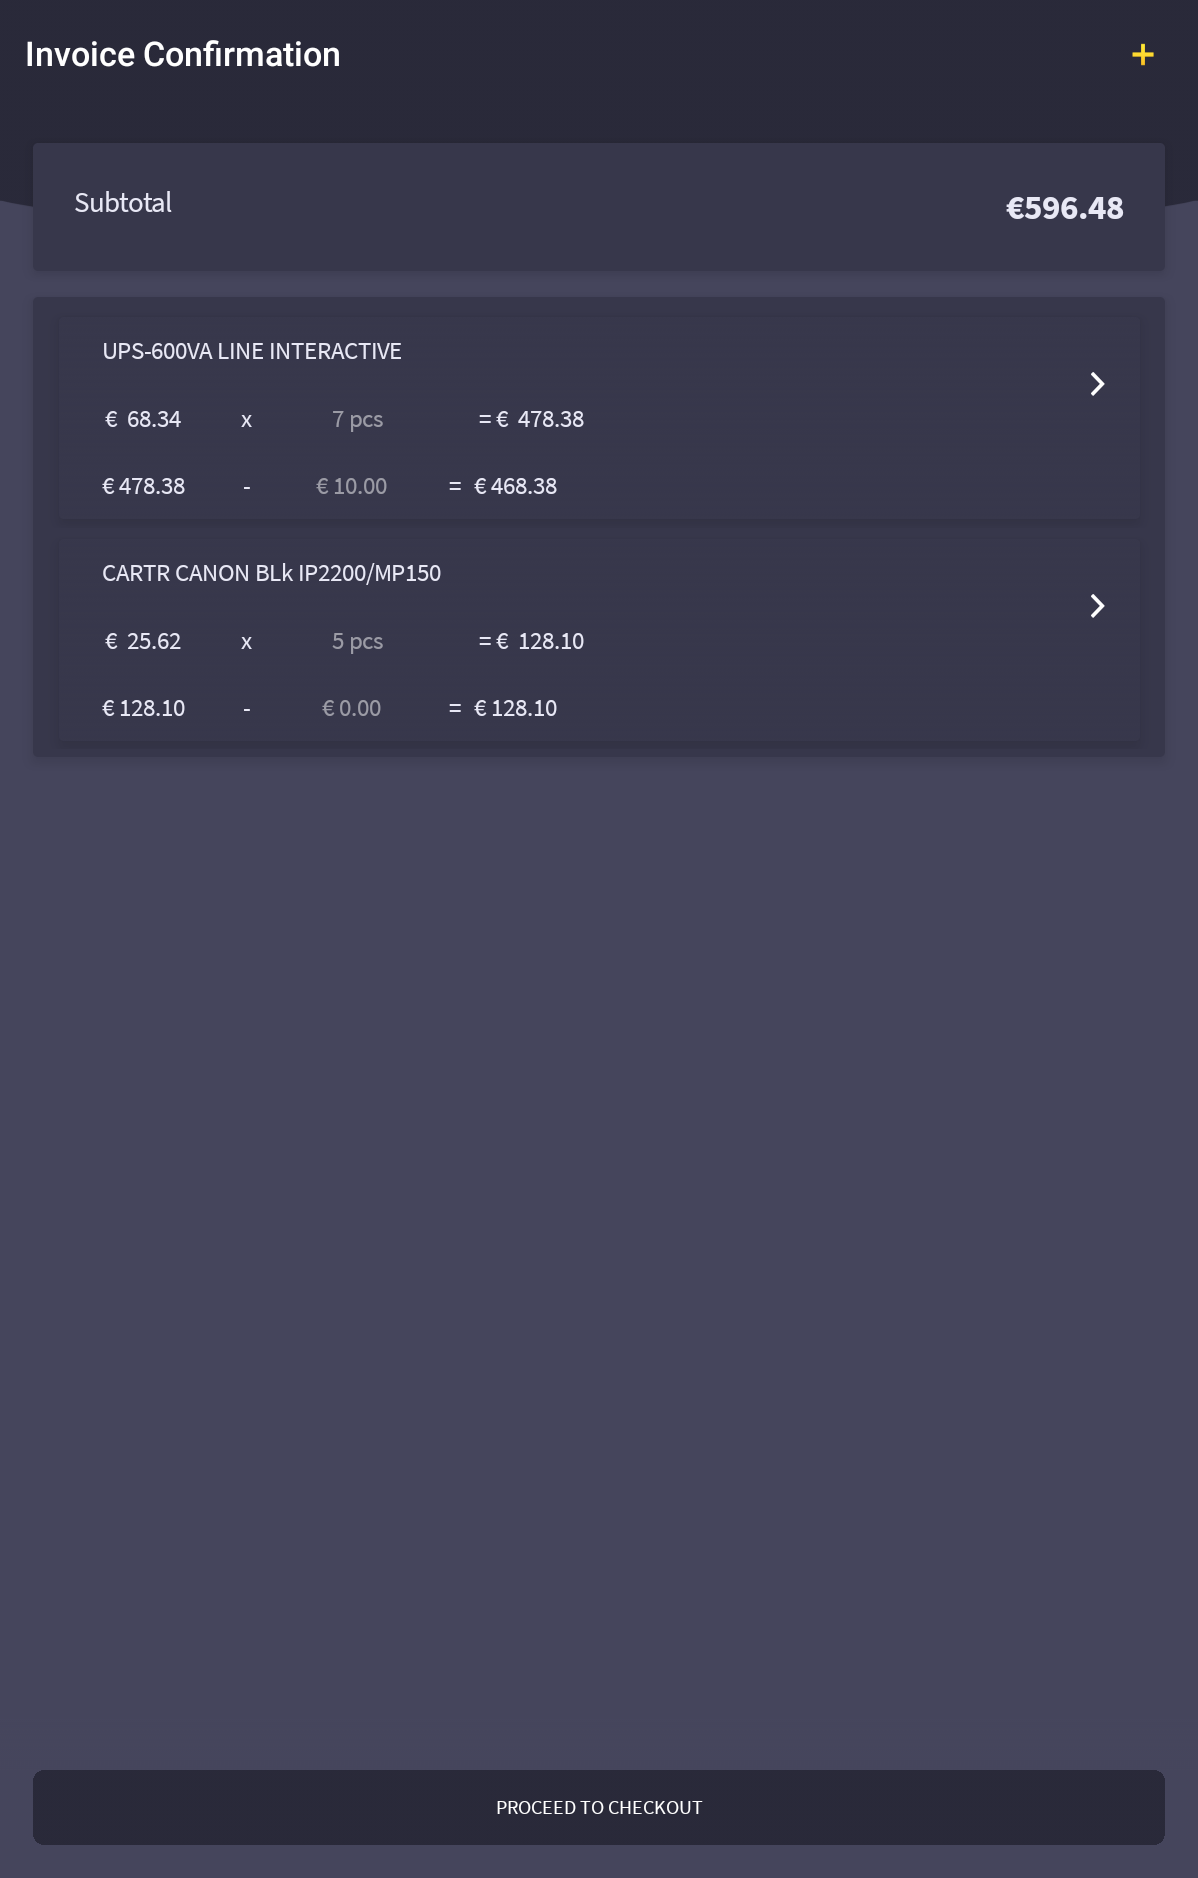The width and height of the screenshot is (1198, 1878).
Task: Click the Subtotal label
Action: tap(123, 203)
